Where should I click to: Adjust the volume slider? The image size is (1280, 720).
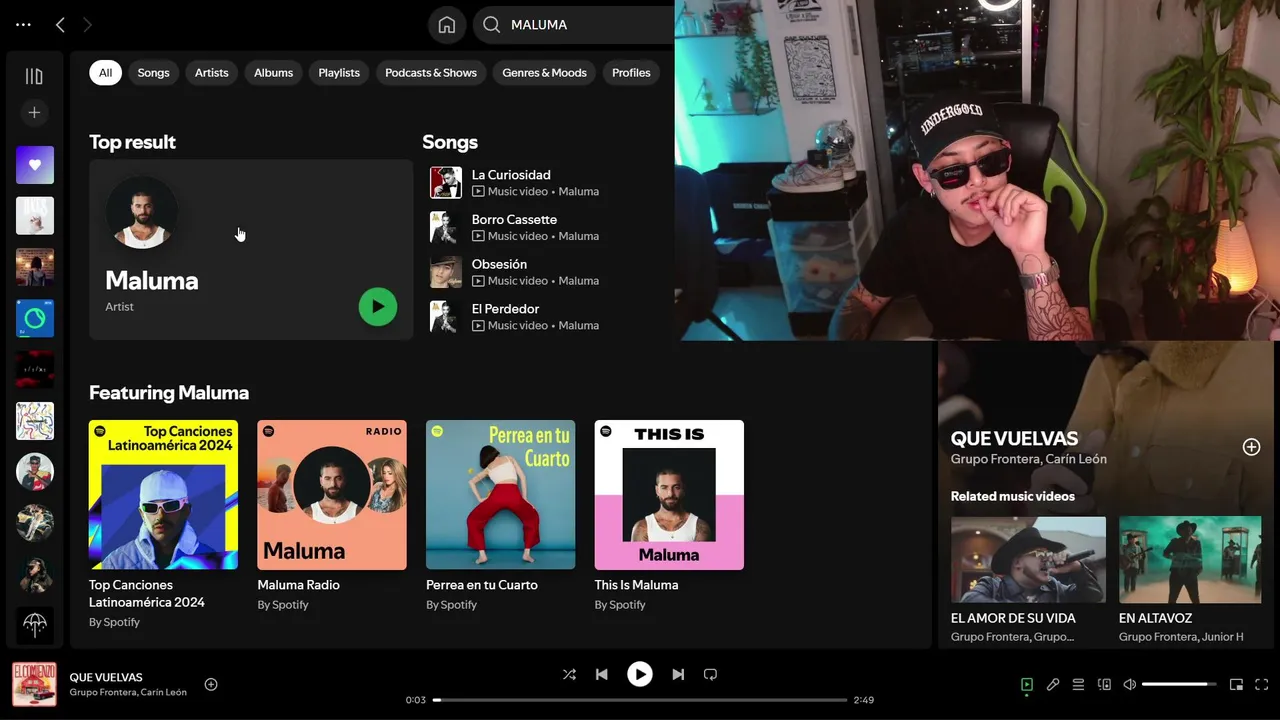click(x=1179, y=685)
